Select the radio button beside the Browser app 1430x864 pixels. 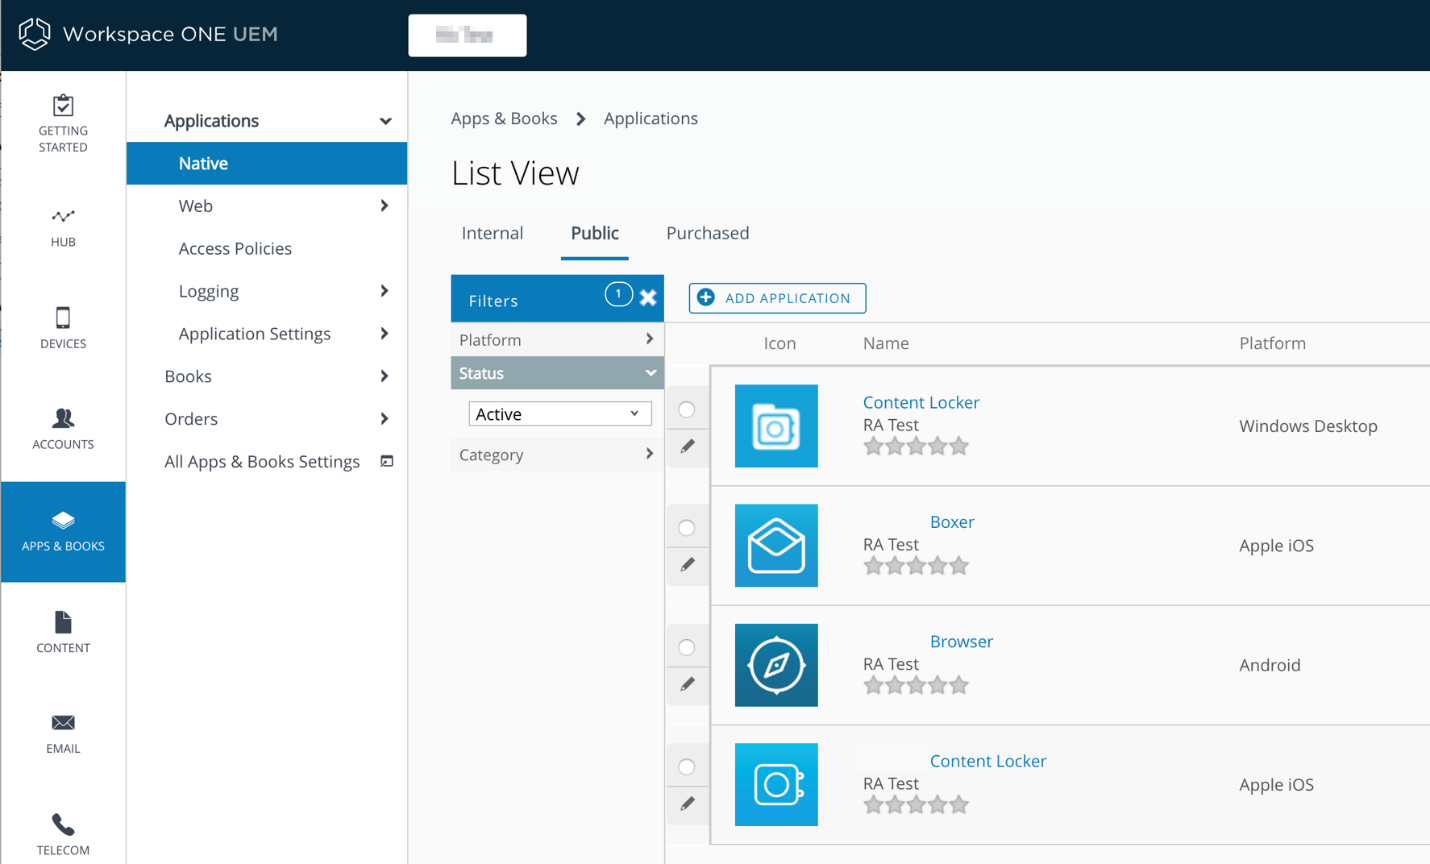[687, 645]
